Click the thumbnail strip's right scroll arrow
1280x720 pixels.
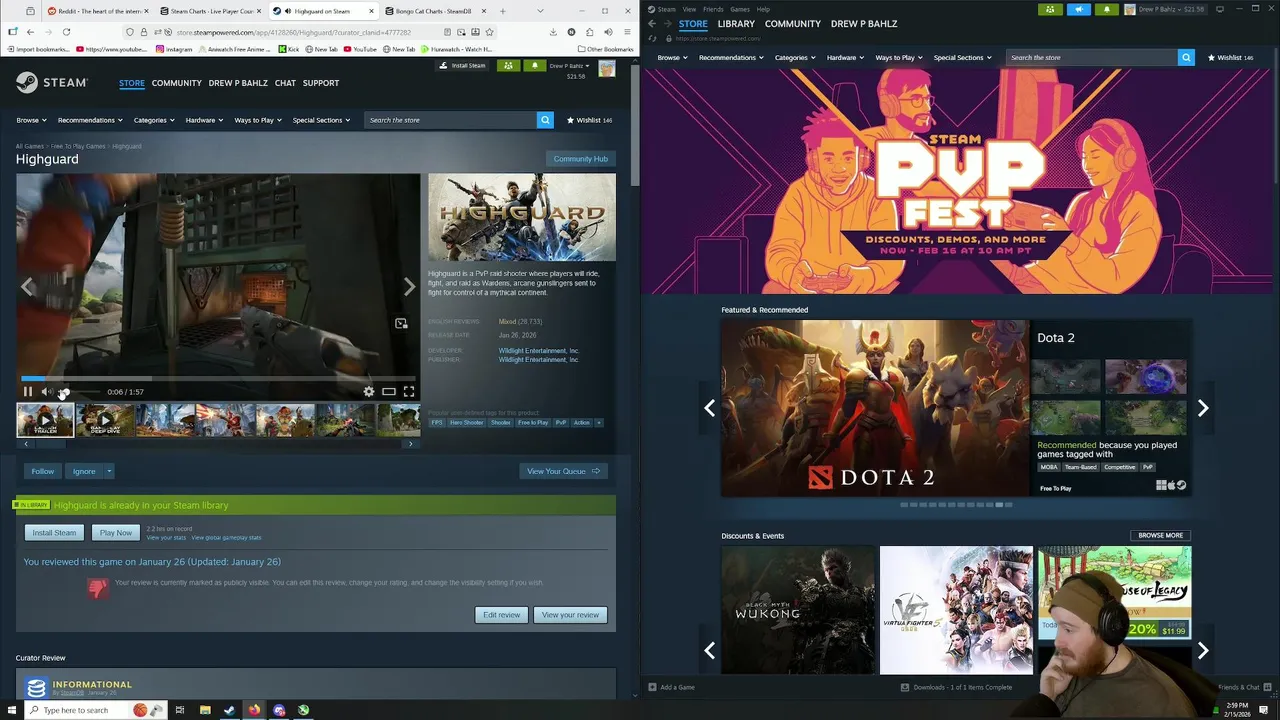pyautogui.click(x=410, y=443)
